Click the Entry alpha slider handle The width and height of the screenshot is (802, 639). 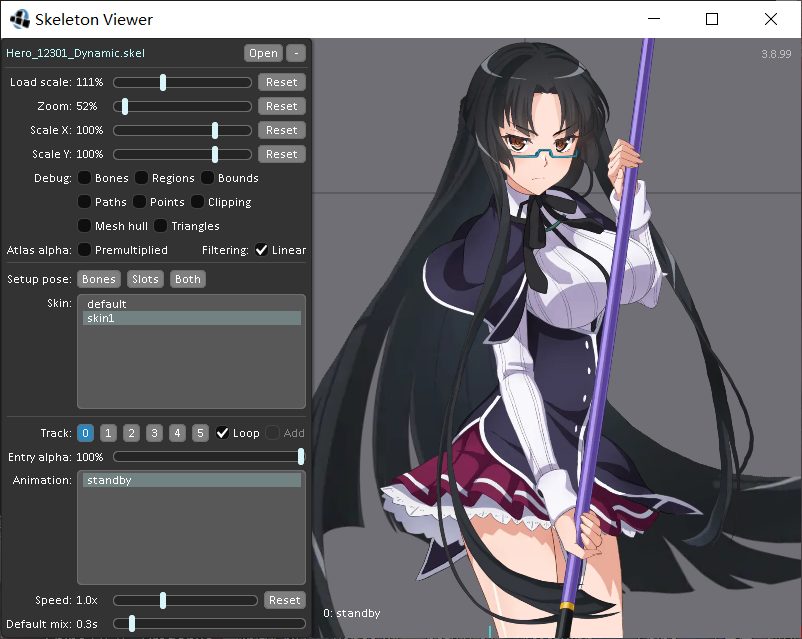(301, 456)
